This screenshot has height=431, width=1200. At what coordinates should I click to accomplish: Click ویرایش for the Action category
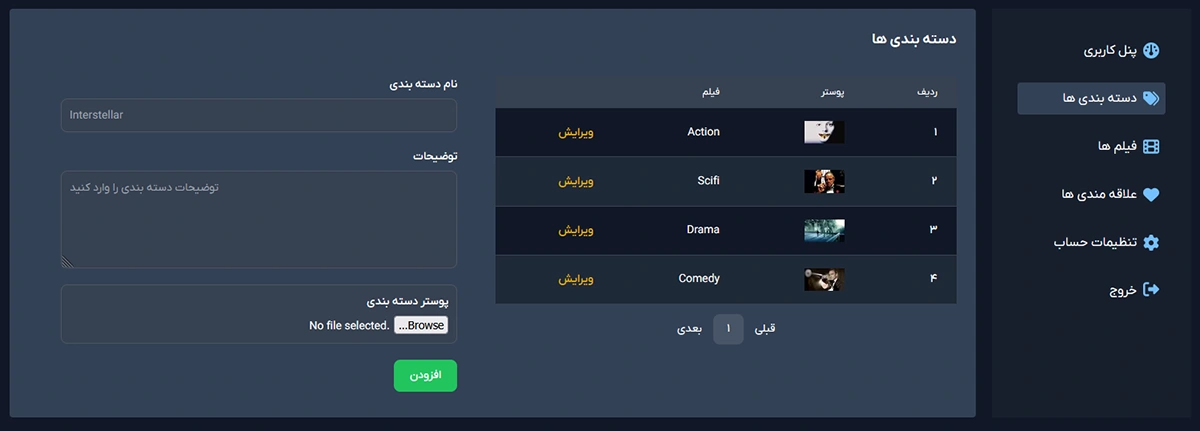click(576, 132)
